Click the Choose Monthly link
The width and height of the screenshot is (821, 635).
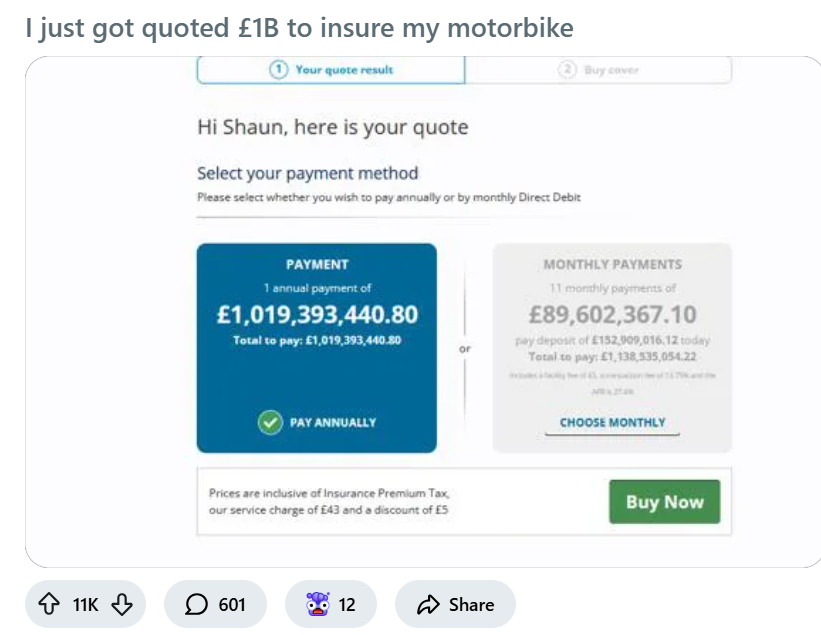pos(612,422)
